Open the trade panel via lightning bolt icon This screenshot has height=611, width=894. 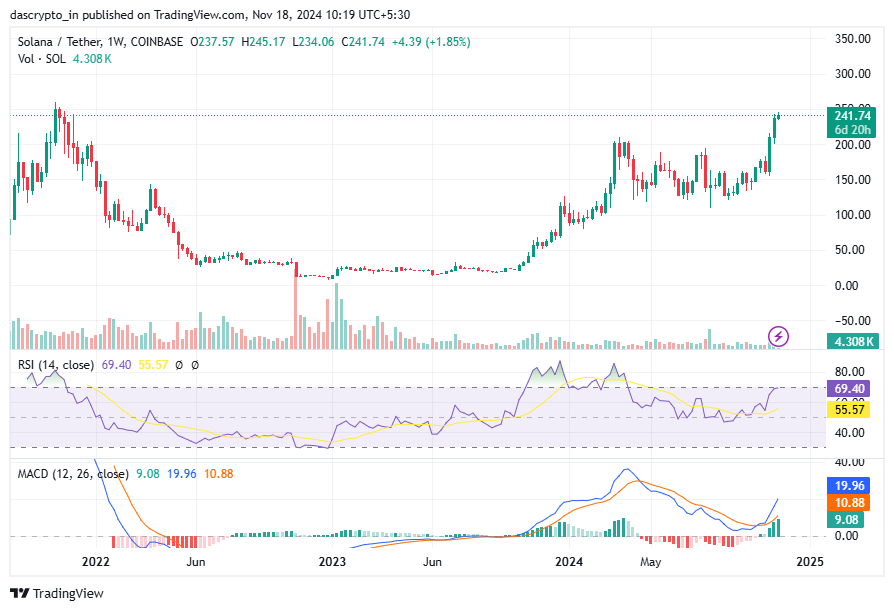(x=778, y=338)
